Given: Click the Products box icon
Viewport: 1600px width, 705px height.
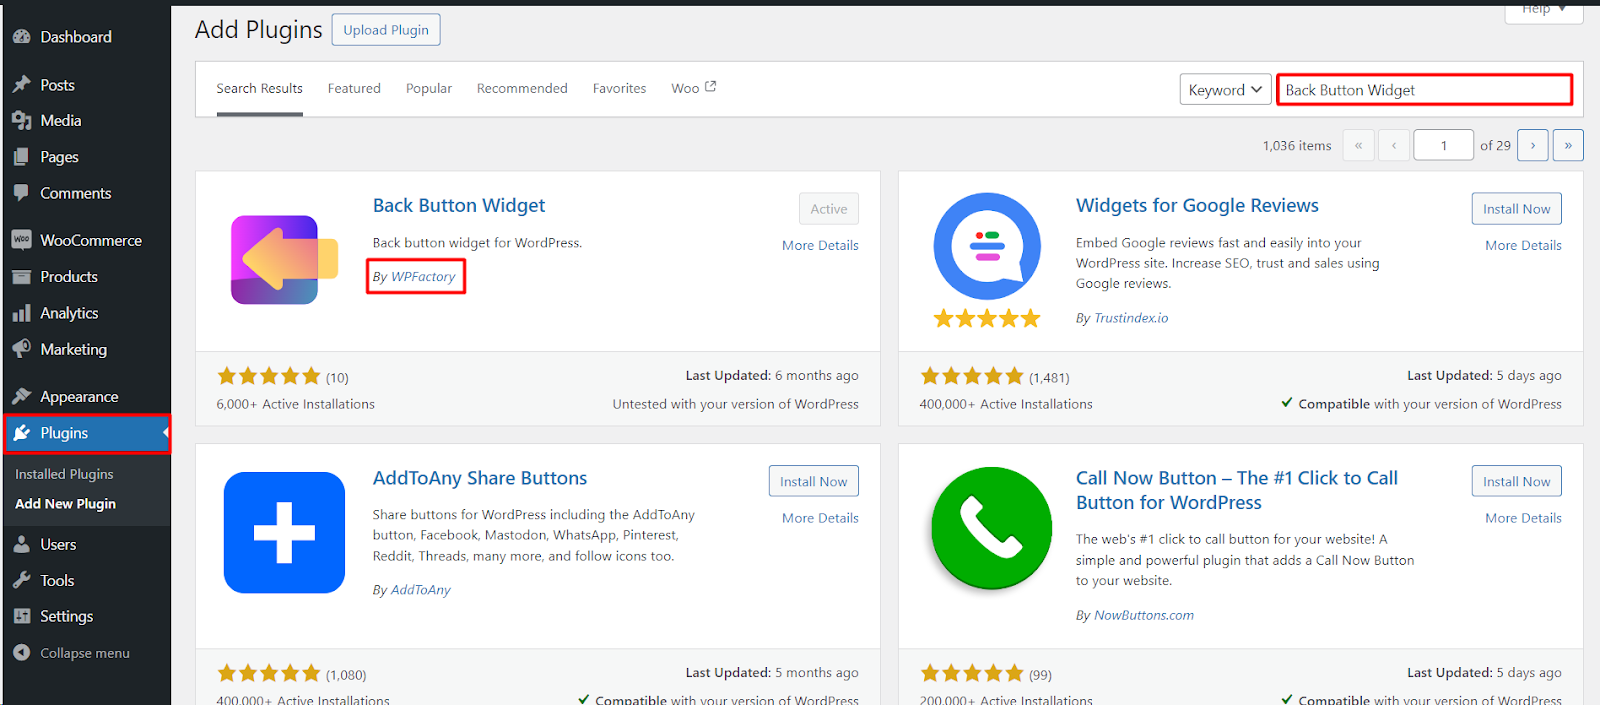Looking at the screenshot, I should 21,277.
